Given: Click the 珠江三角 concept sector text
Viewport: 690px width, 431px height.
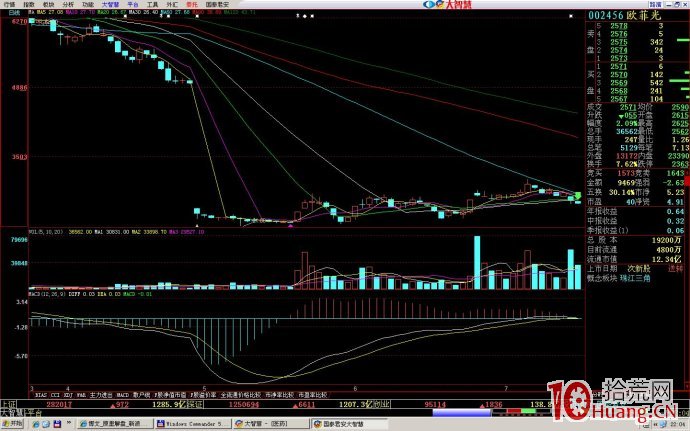Looking at the screenshot, I should pos(635,278).
